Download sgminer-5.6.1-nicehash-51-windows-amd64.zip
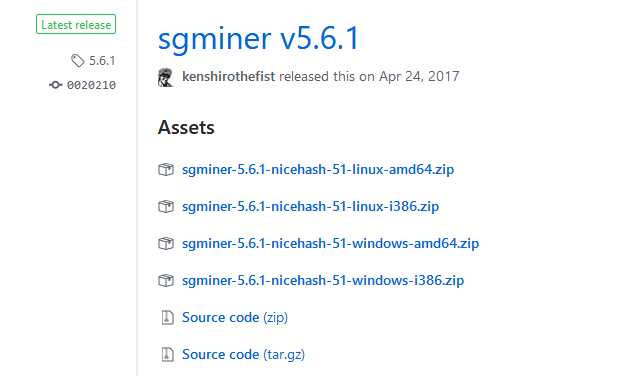The image size is (618, 376). [x=330, y=244]
